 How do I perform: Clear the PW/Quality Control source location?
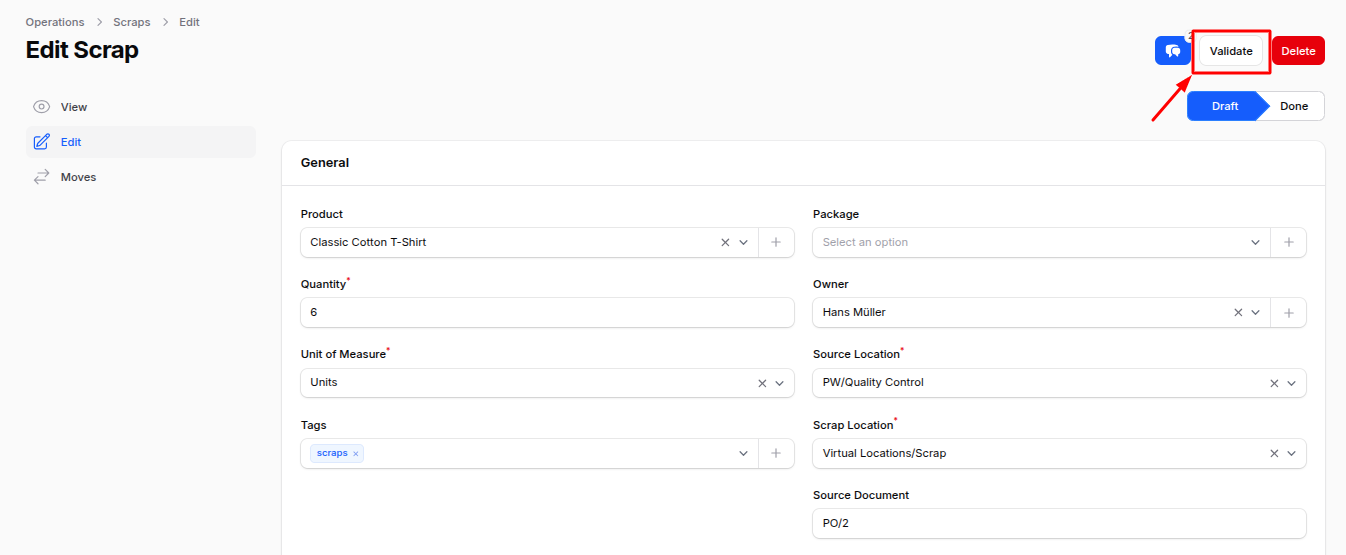point(1274,383)
